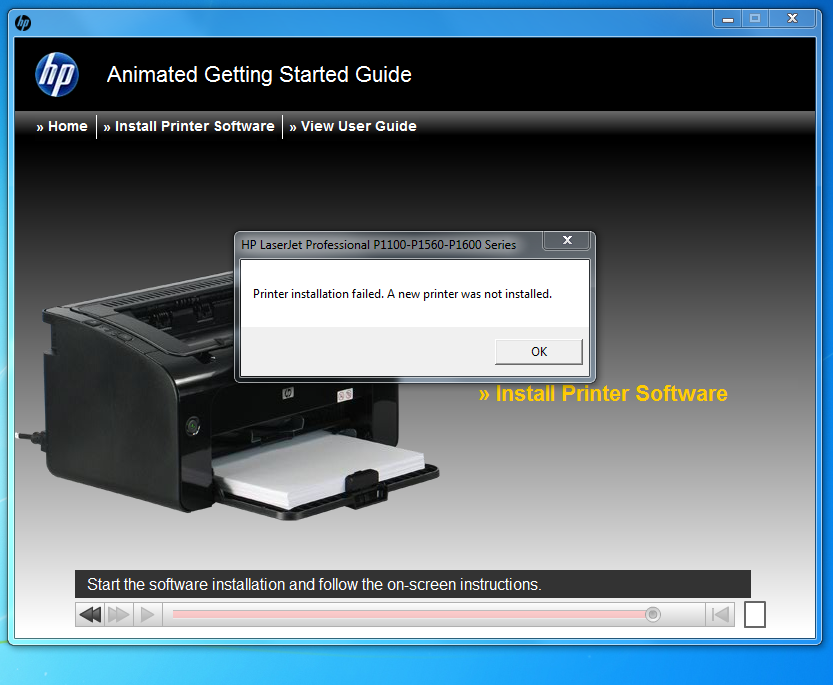Click the rewind playback button
The image size is (833, 685).
[90, 615]
